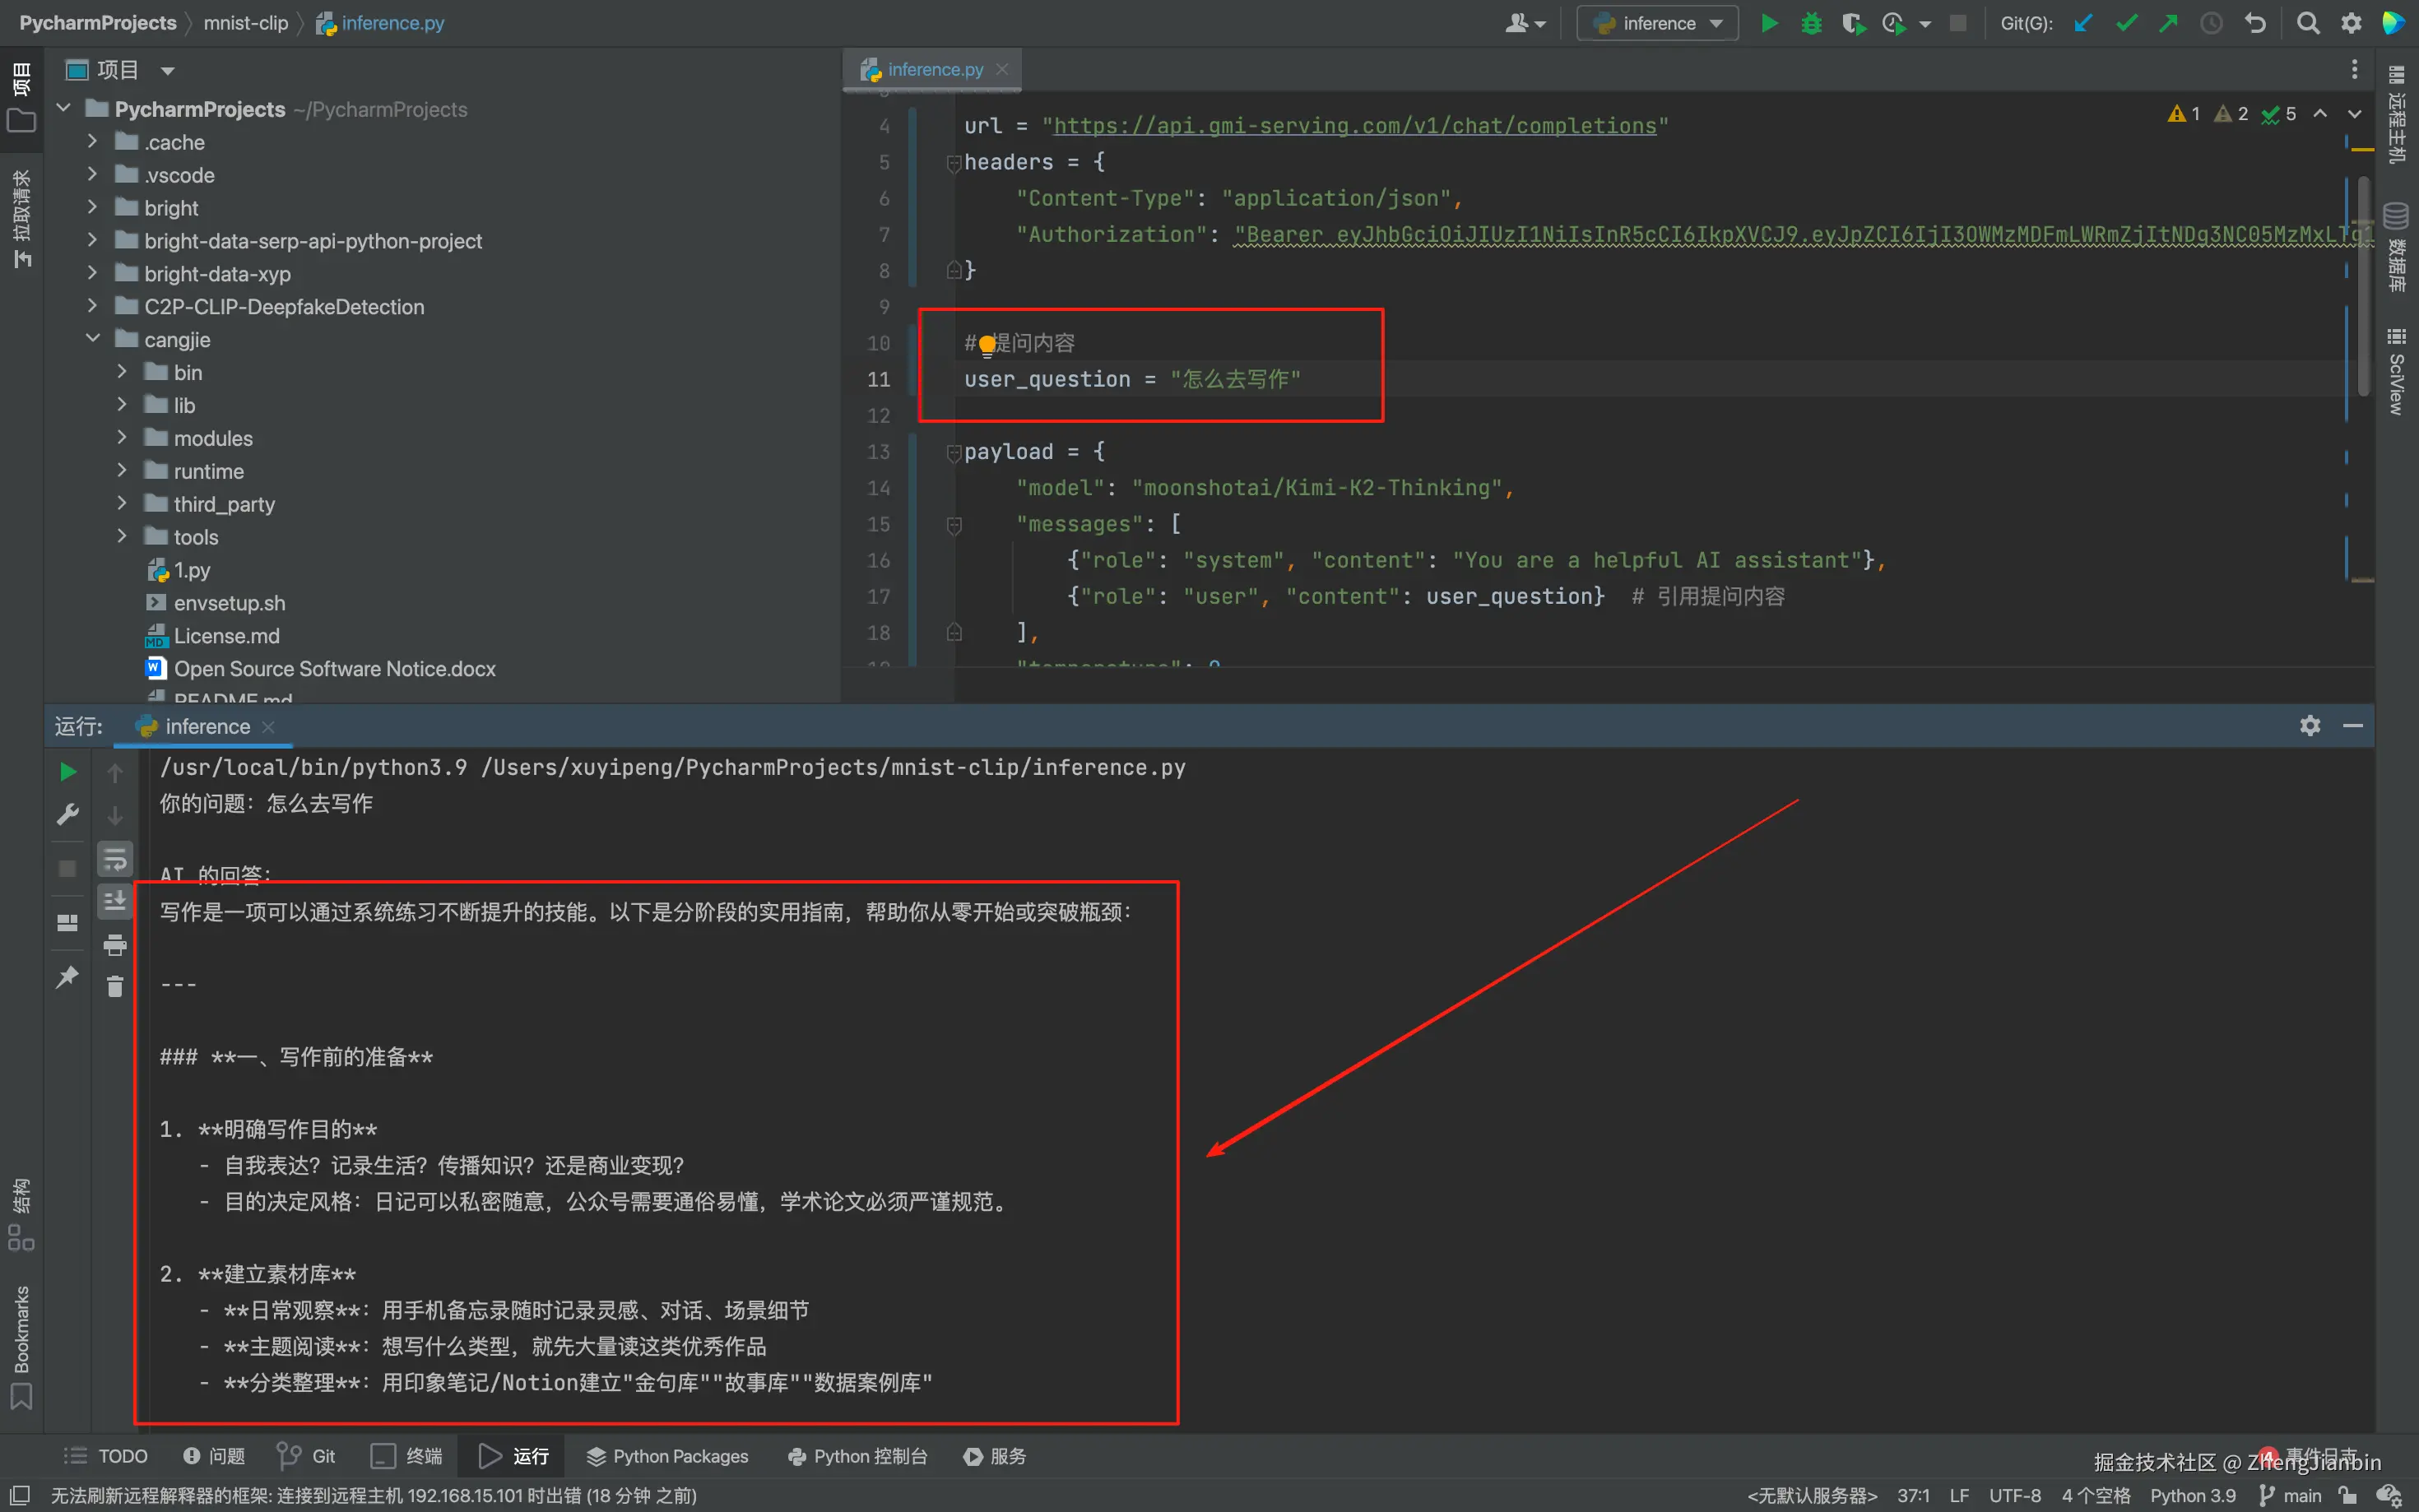Click the trash clear-output icon

tap(115, 987)
